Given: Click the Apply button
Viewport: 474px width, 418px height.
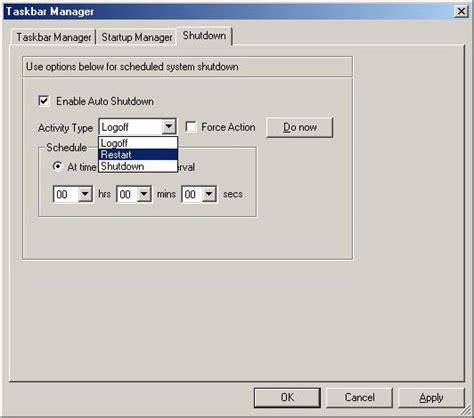Looking at the screenshot, I should tap(431, 397).
